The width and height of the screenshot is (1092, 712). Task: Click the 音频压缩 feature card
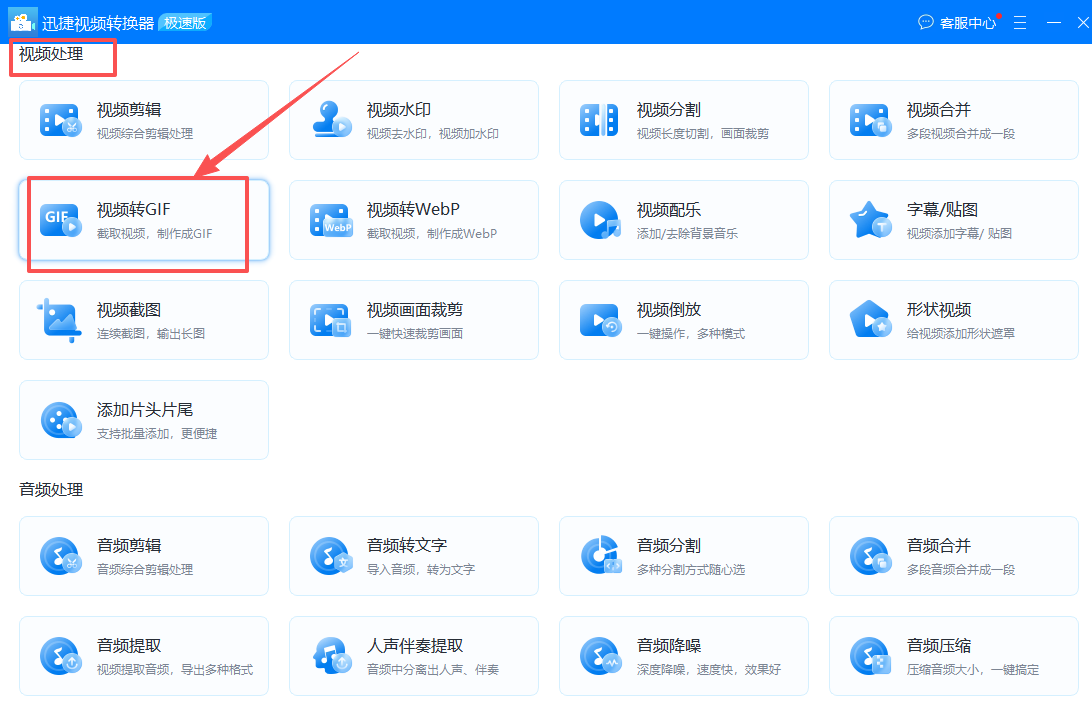click(x=954, y=656)
